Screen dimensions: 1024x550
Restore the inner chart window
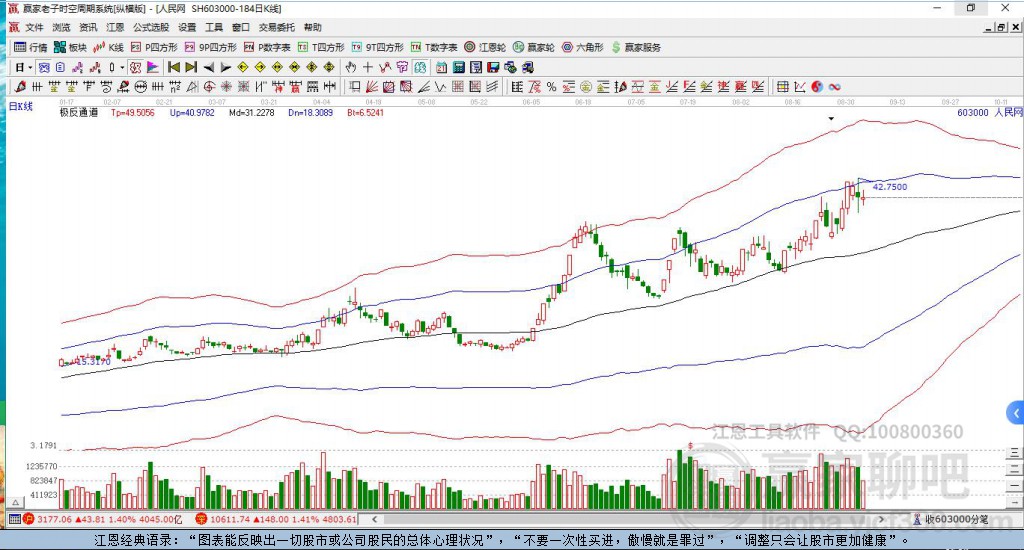1001,27
